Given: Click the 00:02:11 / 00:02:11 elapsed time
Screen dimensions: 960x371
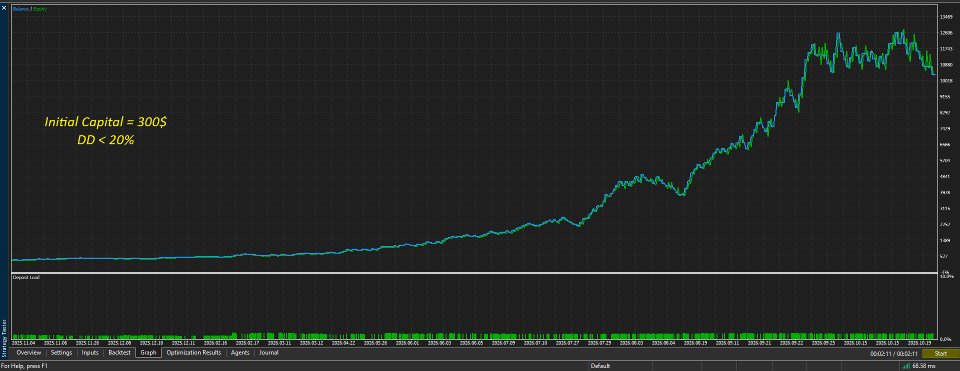Looking at the screenshot, I should click(894, 354).
